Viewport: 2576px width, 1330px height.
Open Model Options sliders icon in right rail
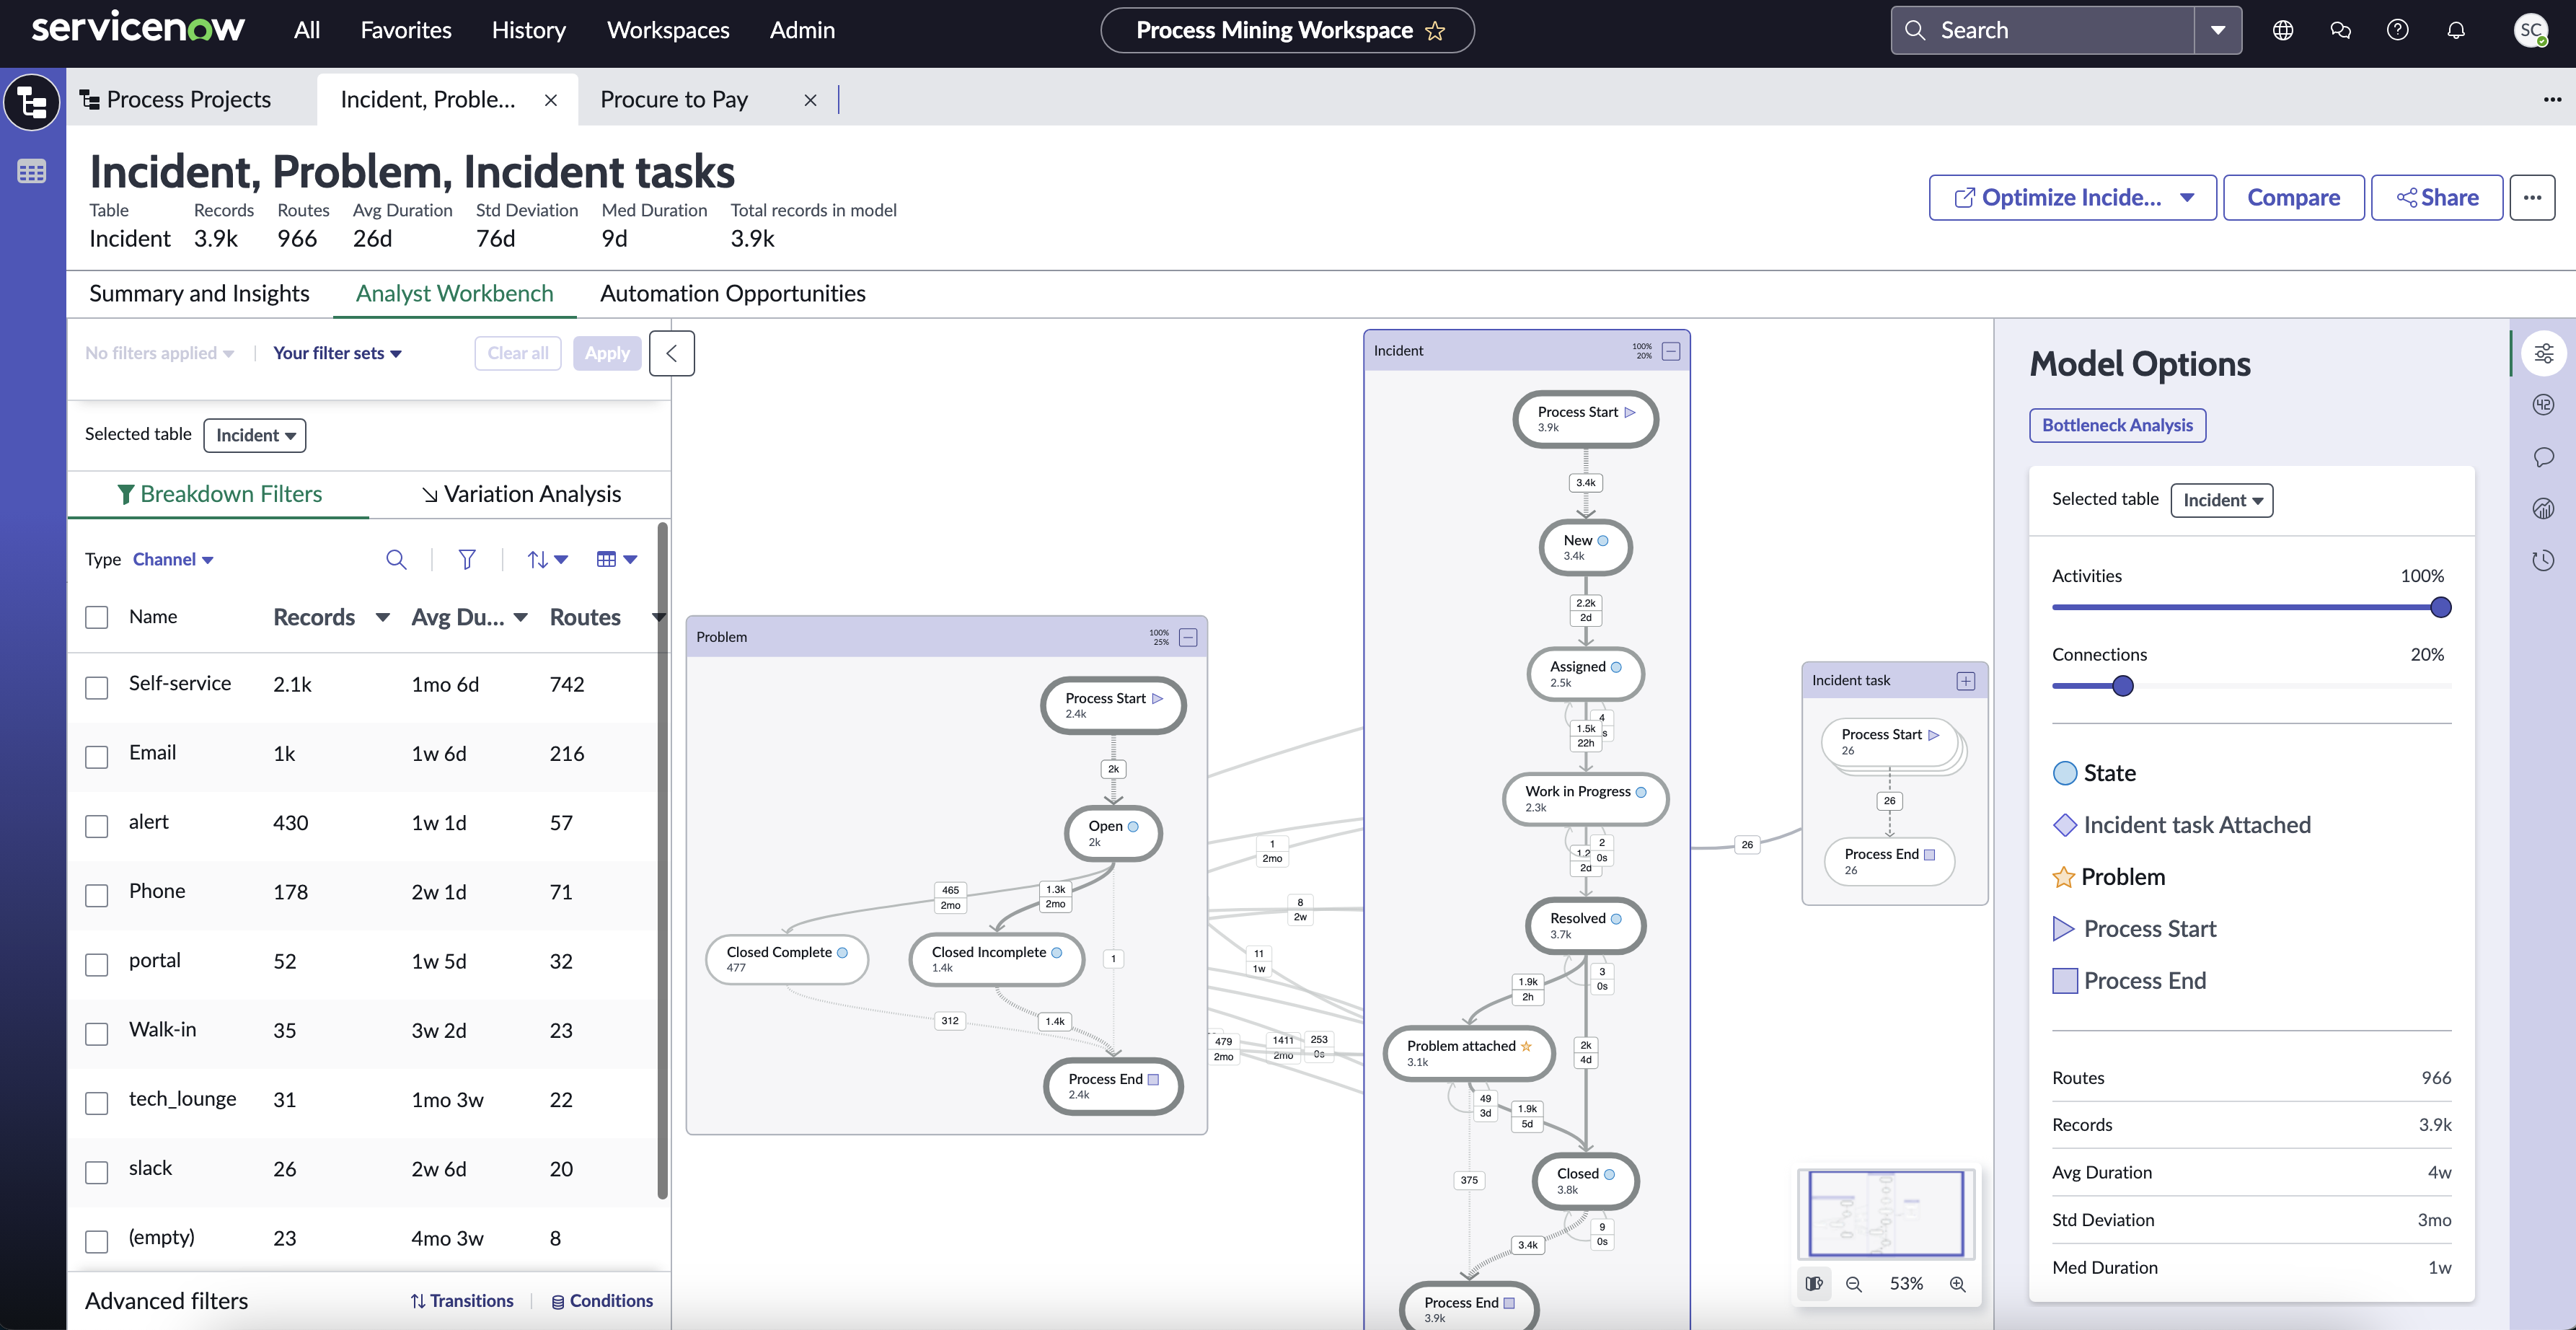pos(2544,352)
